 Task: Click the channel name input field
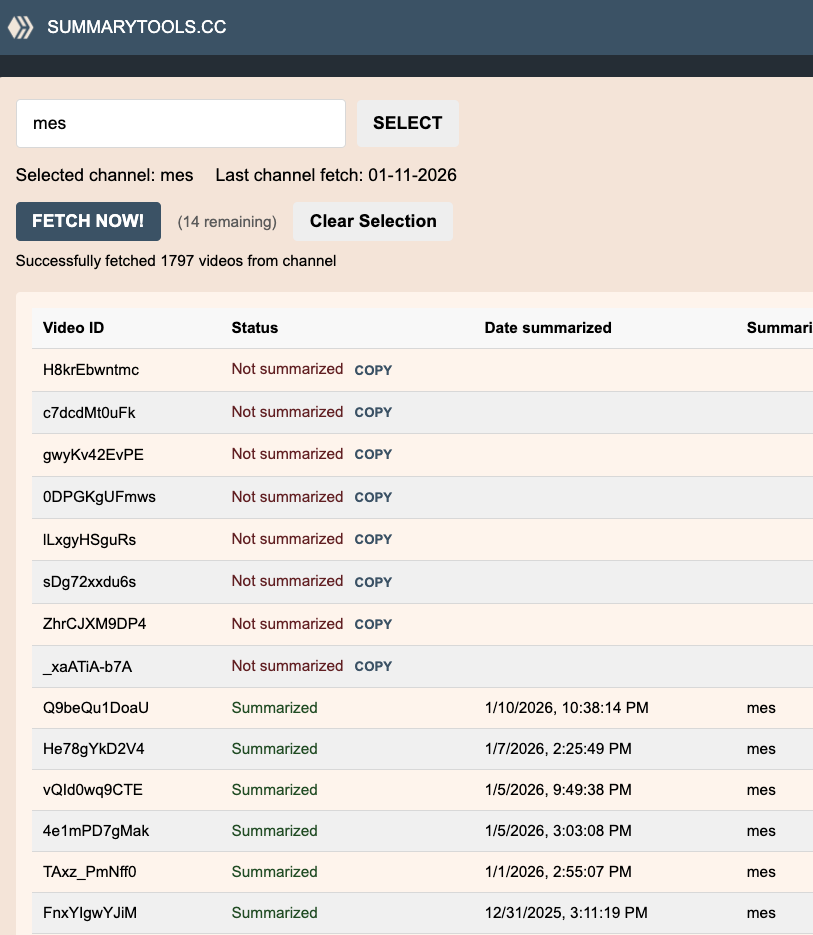[181, 124]
